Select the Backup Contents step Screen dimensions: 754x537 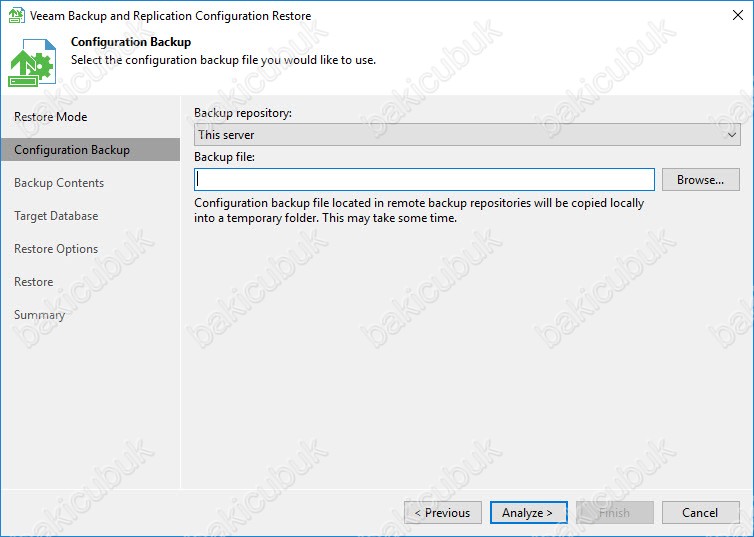point(59,183)
